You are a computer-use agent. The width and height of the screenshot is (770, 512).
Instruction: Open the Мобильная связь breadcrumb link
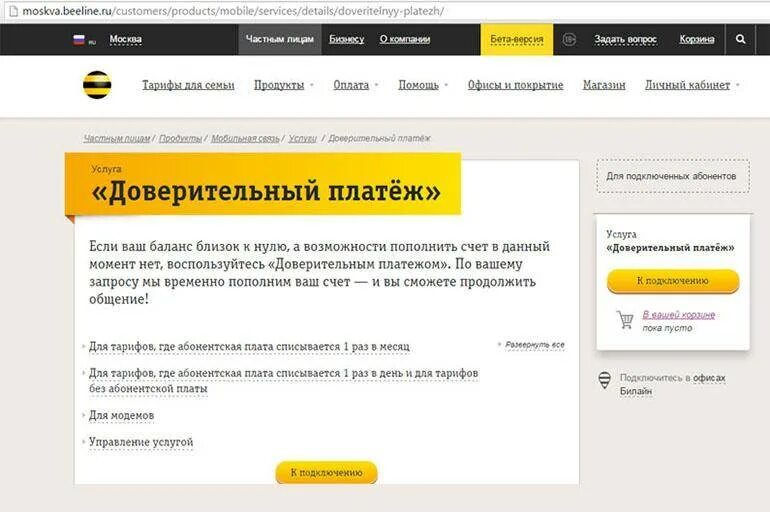coord(245,138)
